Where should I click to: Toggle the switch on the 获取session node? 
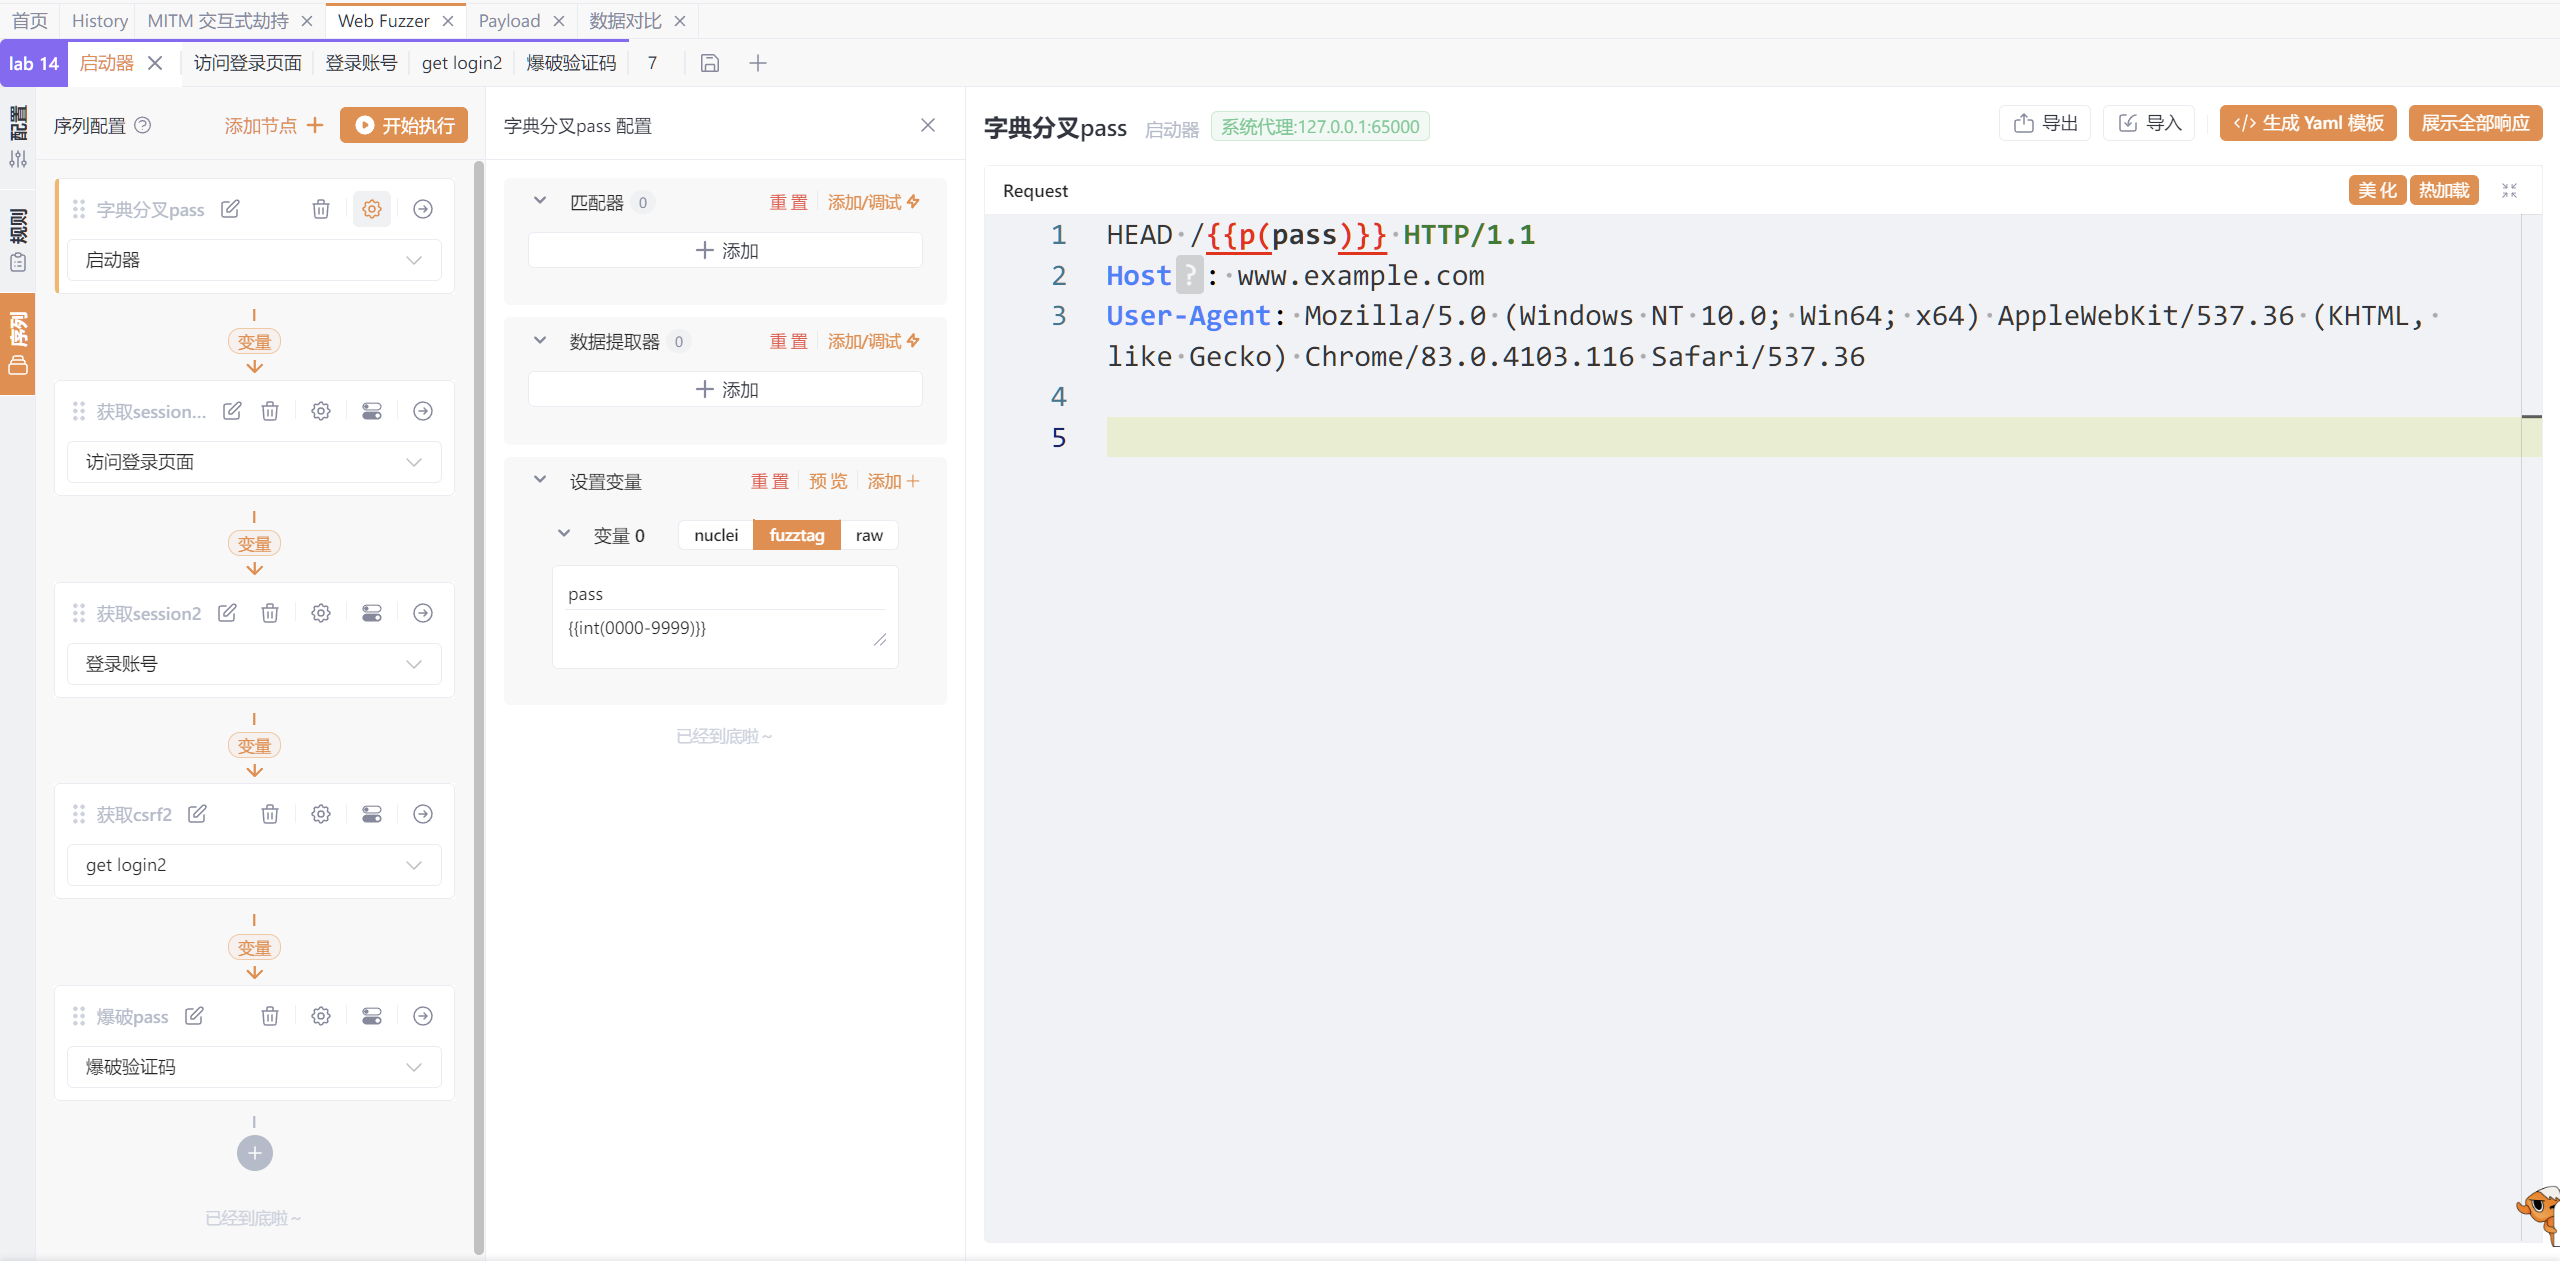371,411
